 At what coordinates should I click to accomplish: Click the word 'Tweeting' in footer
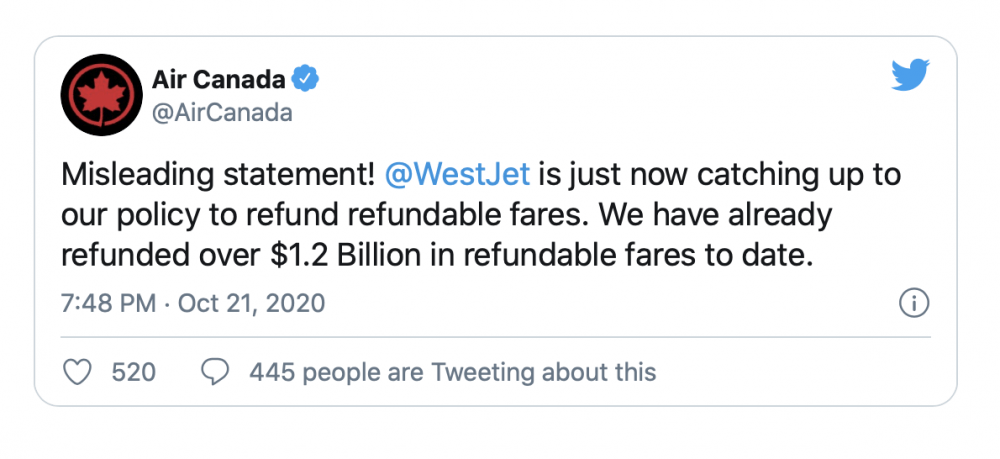(x=481, y=372)
